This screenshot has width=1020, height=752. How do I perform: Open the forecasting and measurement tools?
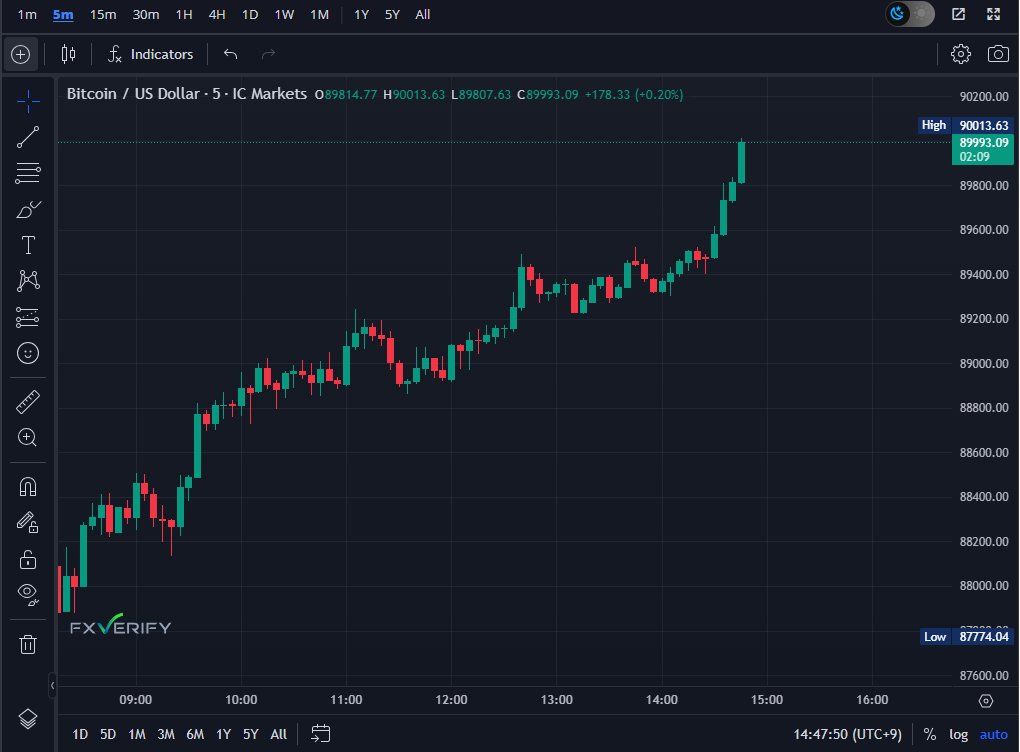[x=28, y=317]
